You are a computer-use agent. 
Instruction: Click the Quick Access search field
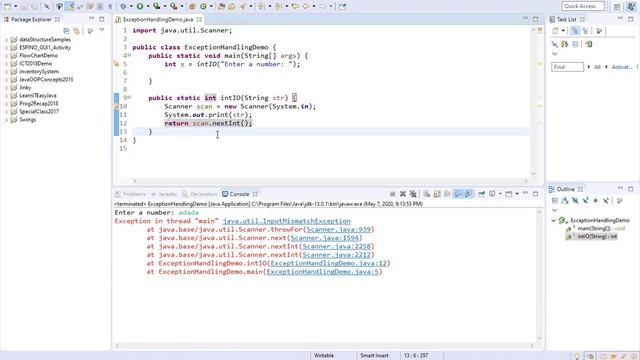(583, 6)
